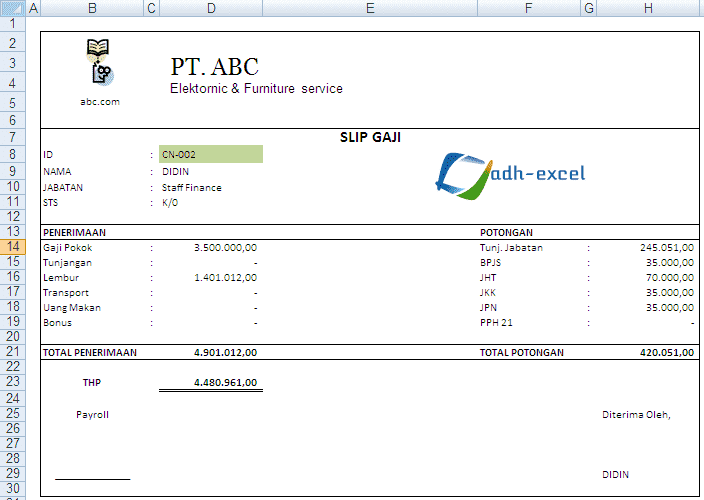Click the Staff Finance job title cell
This screenshot has height=500, width=704.
pos(192,188)
